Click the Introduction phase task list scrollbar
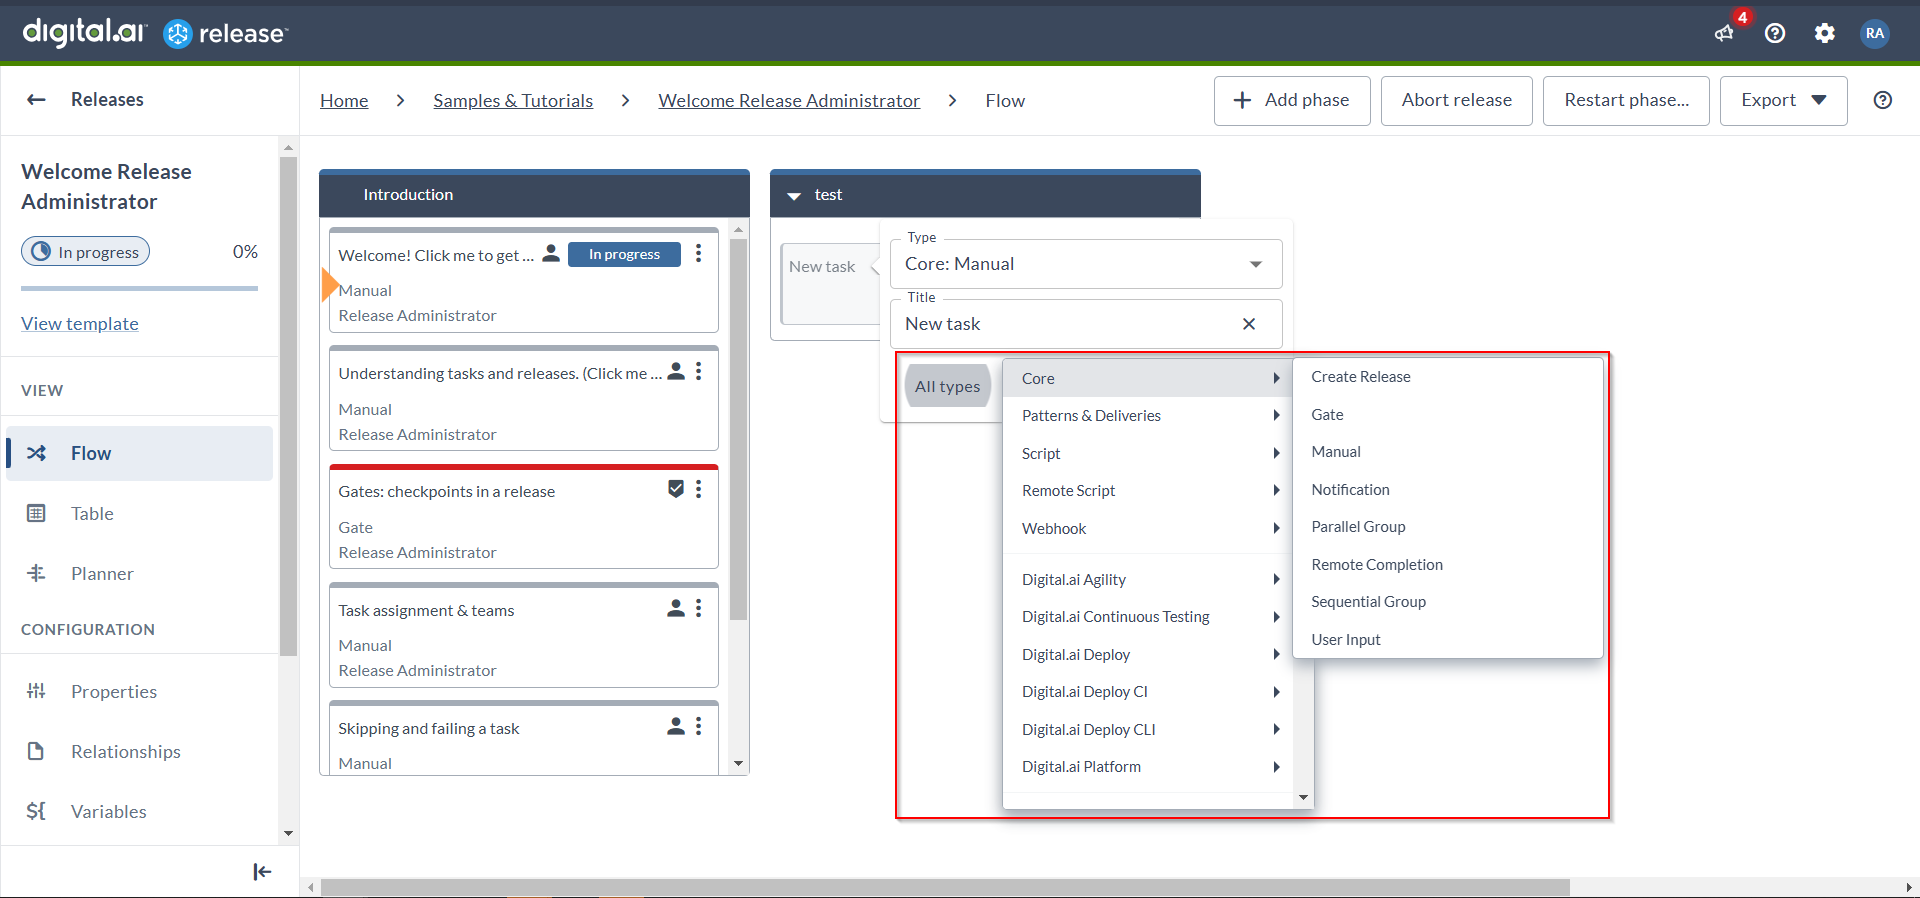 739,429
